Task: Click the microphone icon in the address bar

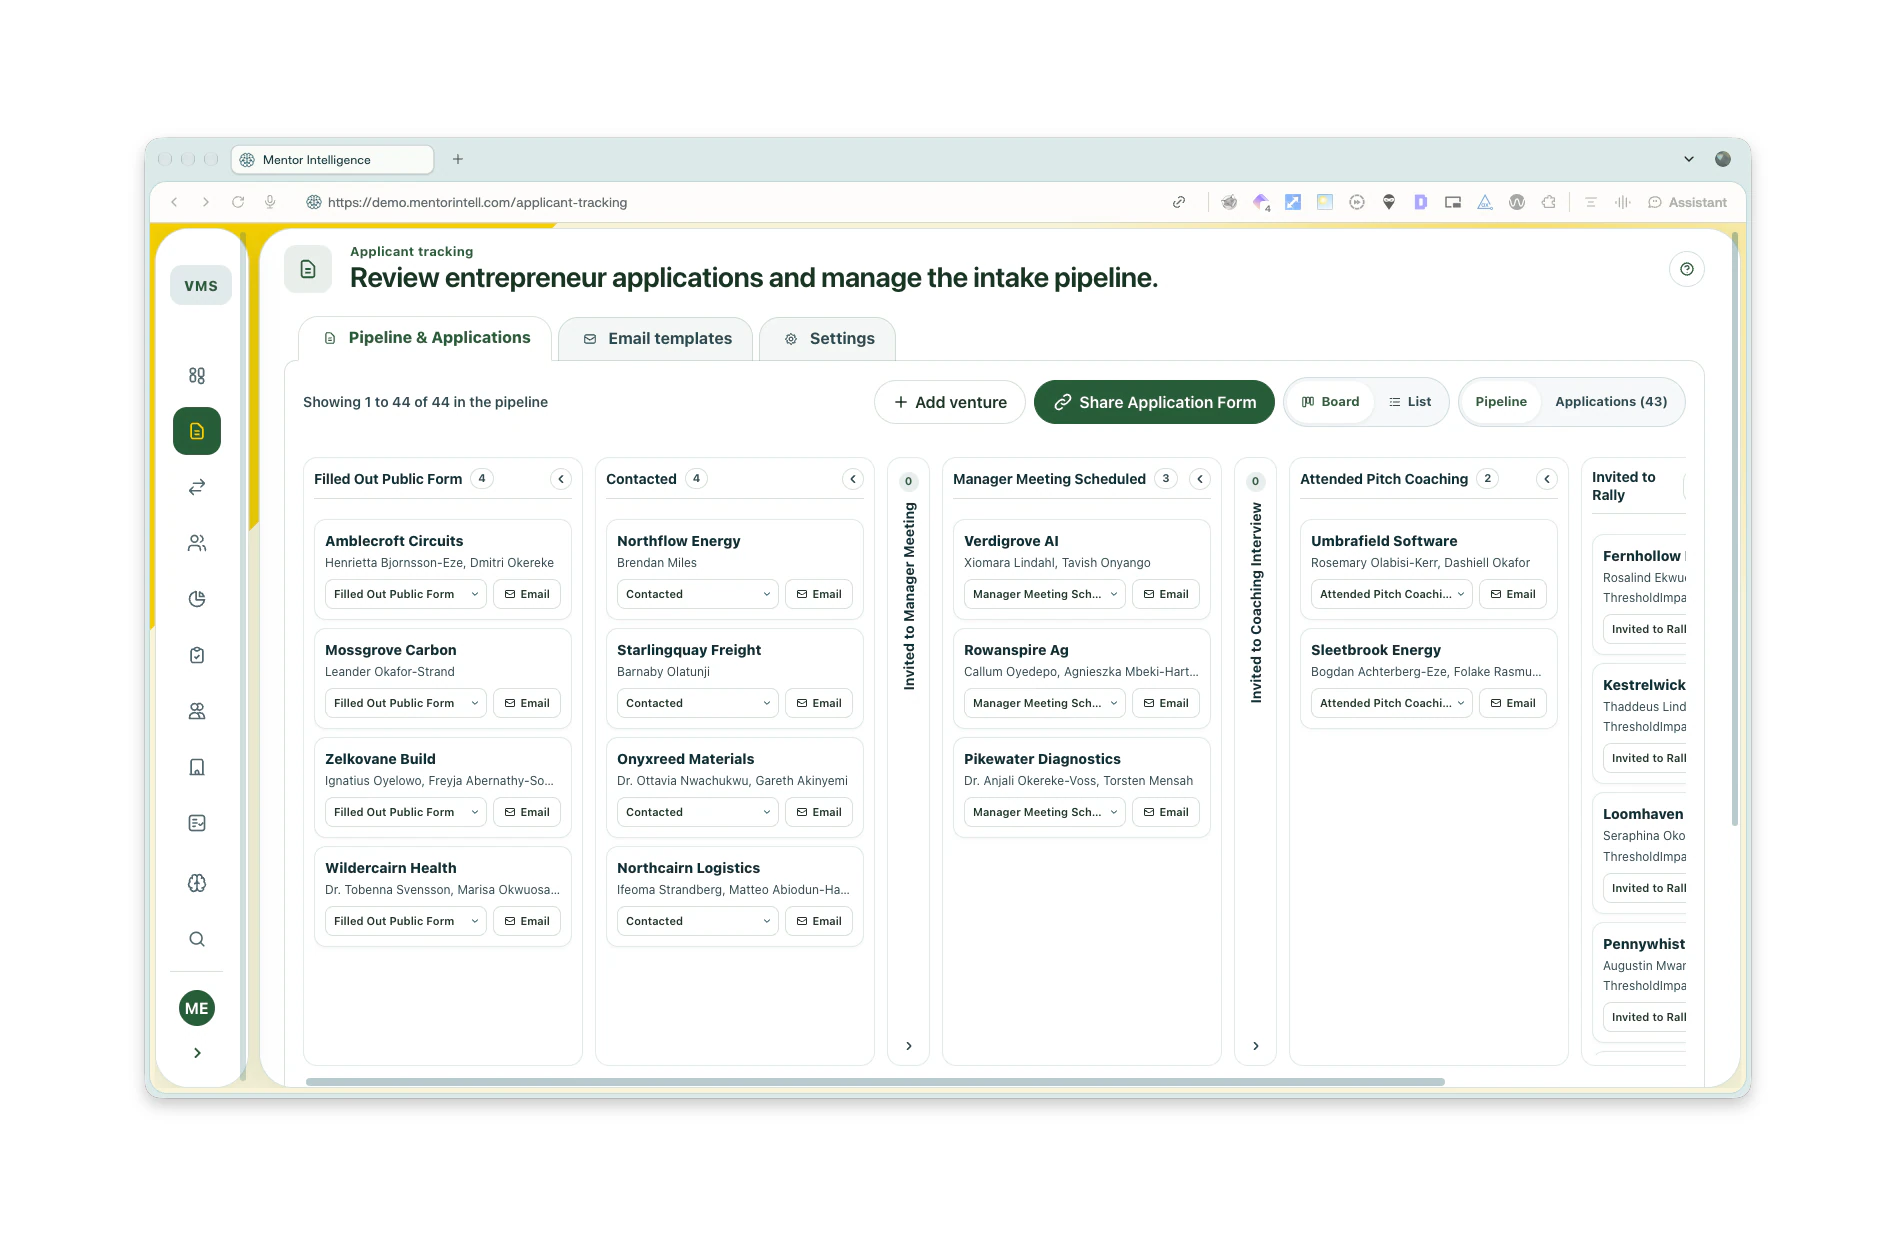Action: 270,202
